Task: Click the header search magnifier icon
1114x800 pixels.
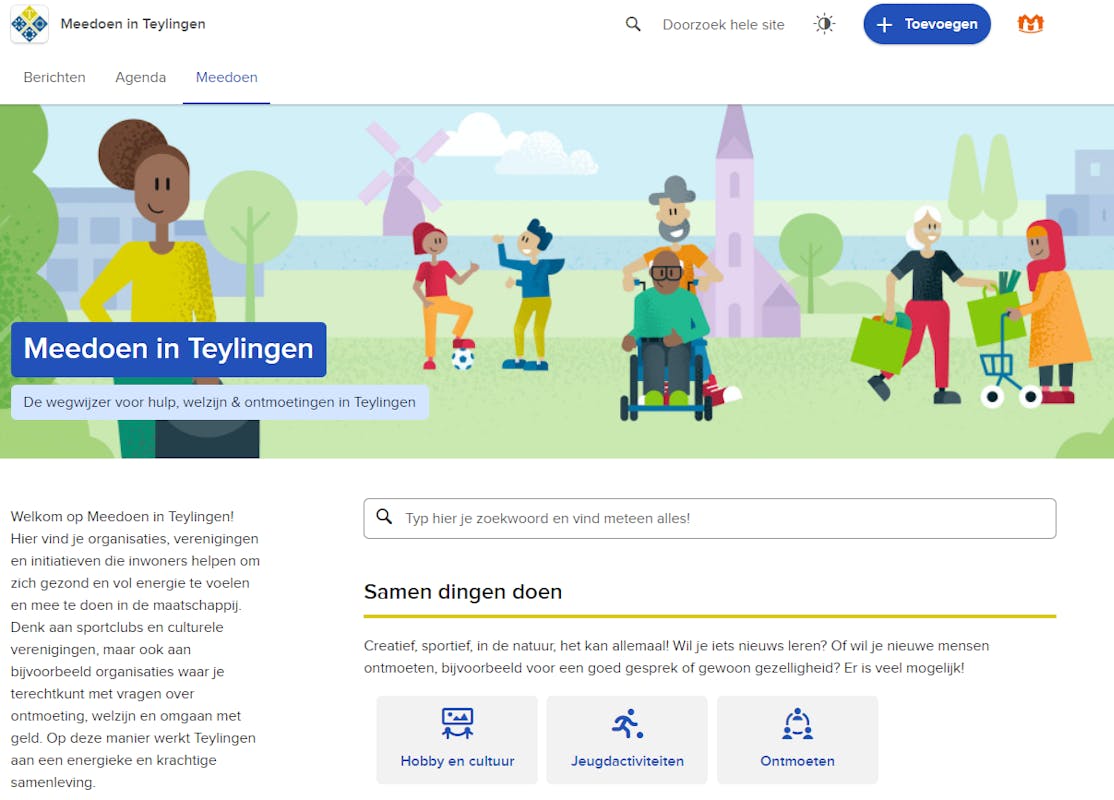Action: (632, 24)
